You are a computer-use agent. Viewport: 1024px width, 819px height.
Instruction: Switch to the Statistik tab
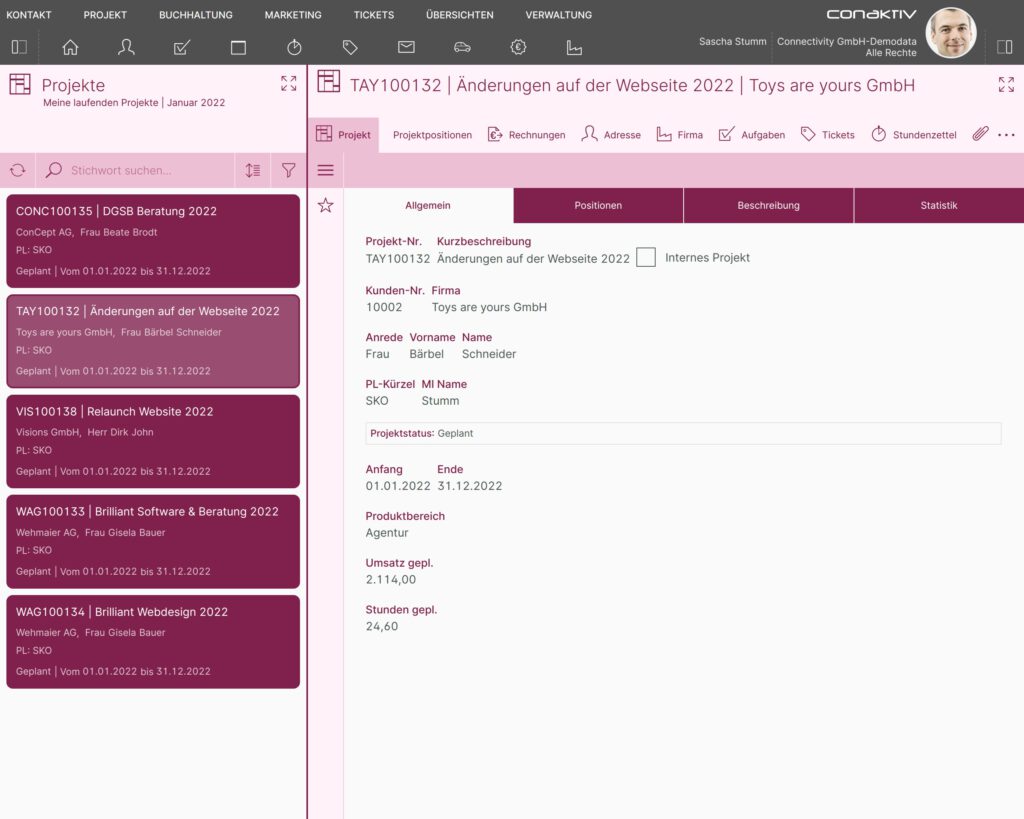click(x=938, y=205)
